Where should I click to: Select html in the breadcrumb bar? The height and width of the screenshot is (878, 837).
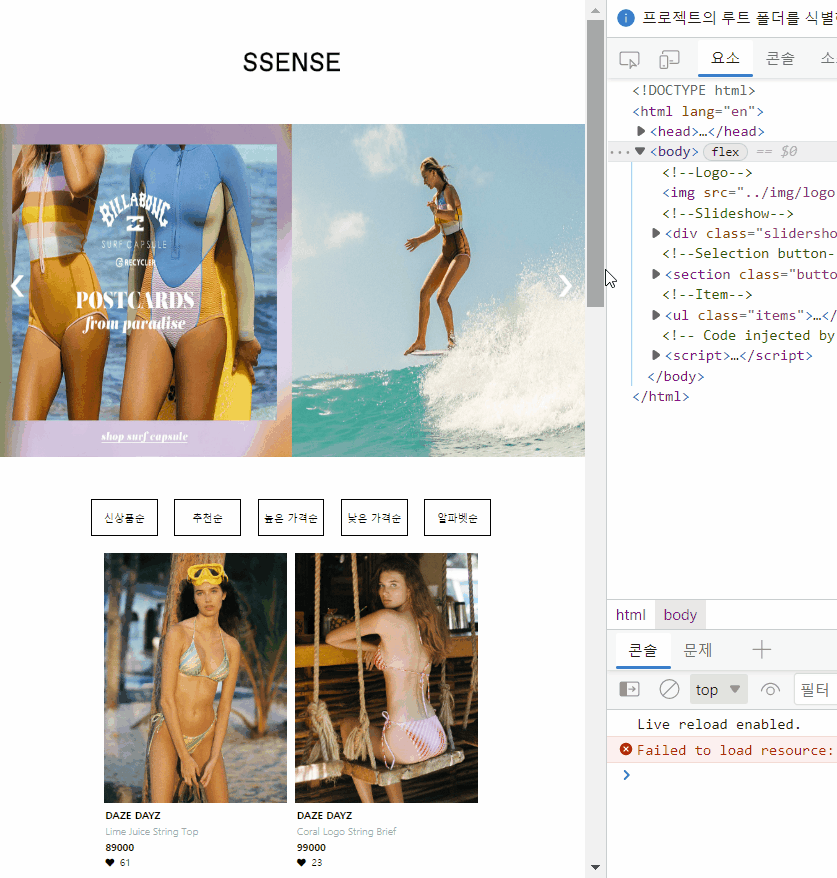pyautogui.click(x=630, y=615)
